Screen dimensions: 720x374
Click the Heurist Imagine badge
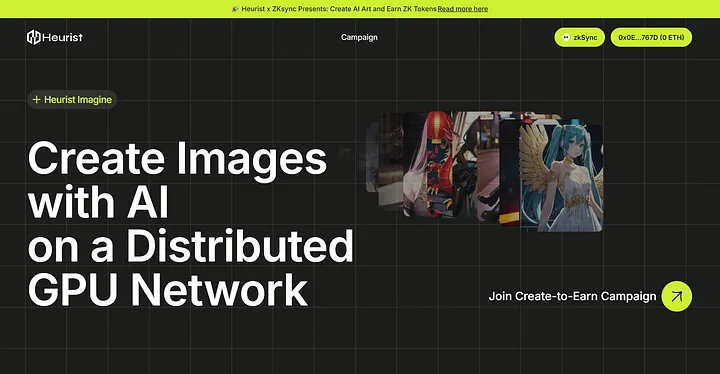pyautogui.click(x=72, y=99)
